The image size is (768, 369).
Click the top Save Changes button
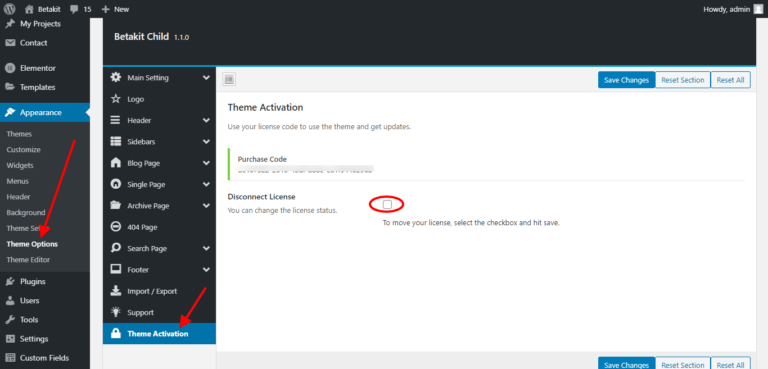click(x=626, y=80)
